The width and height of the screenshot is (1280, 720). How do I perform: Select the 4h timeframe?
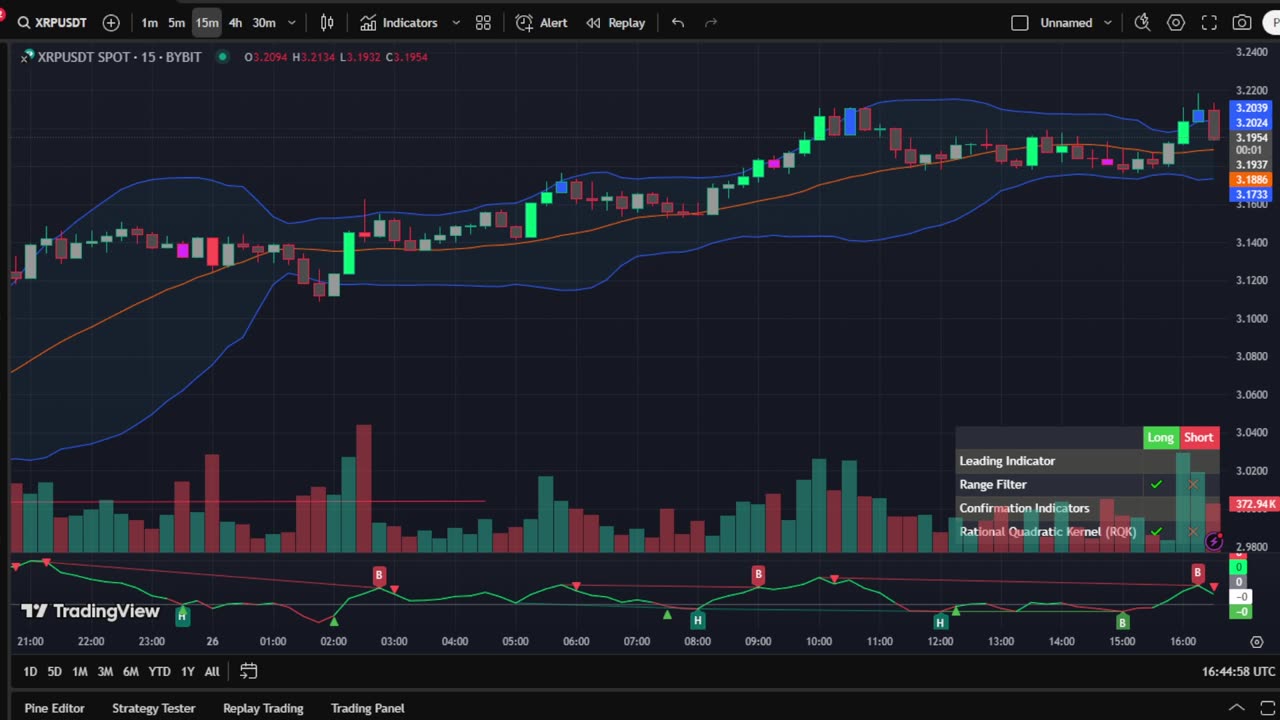point(235,22)
